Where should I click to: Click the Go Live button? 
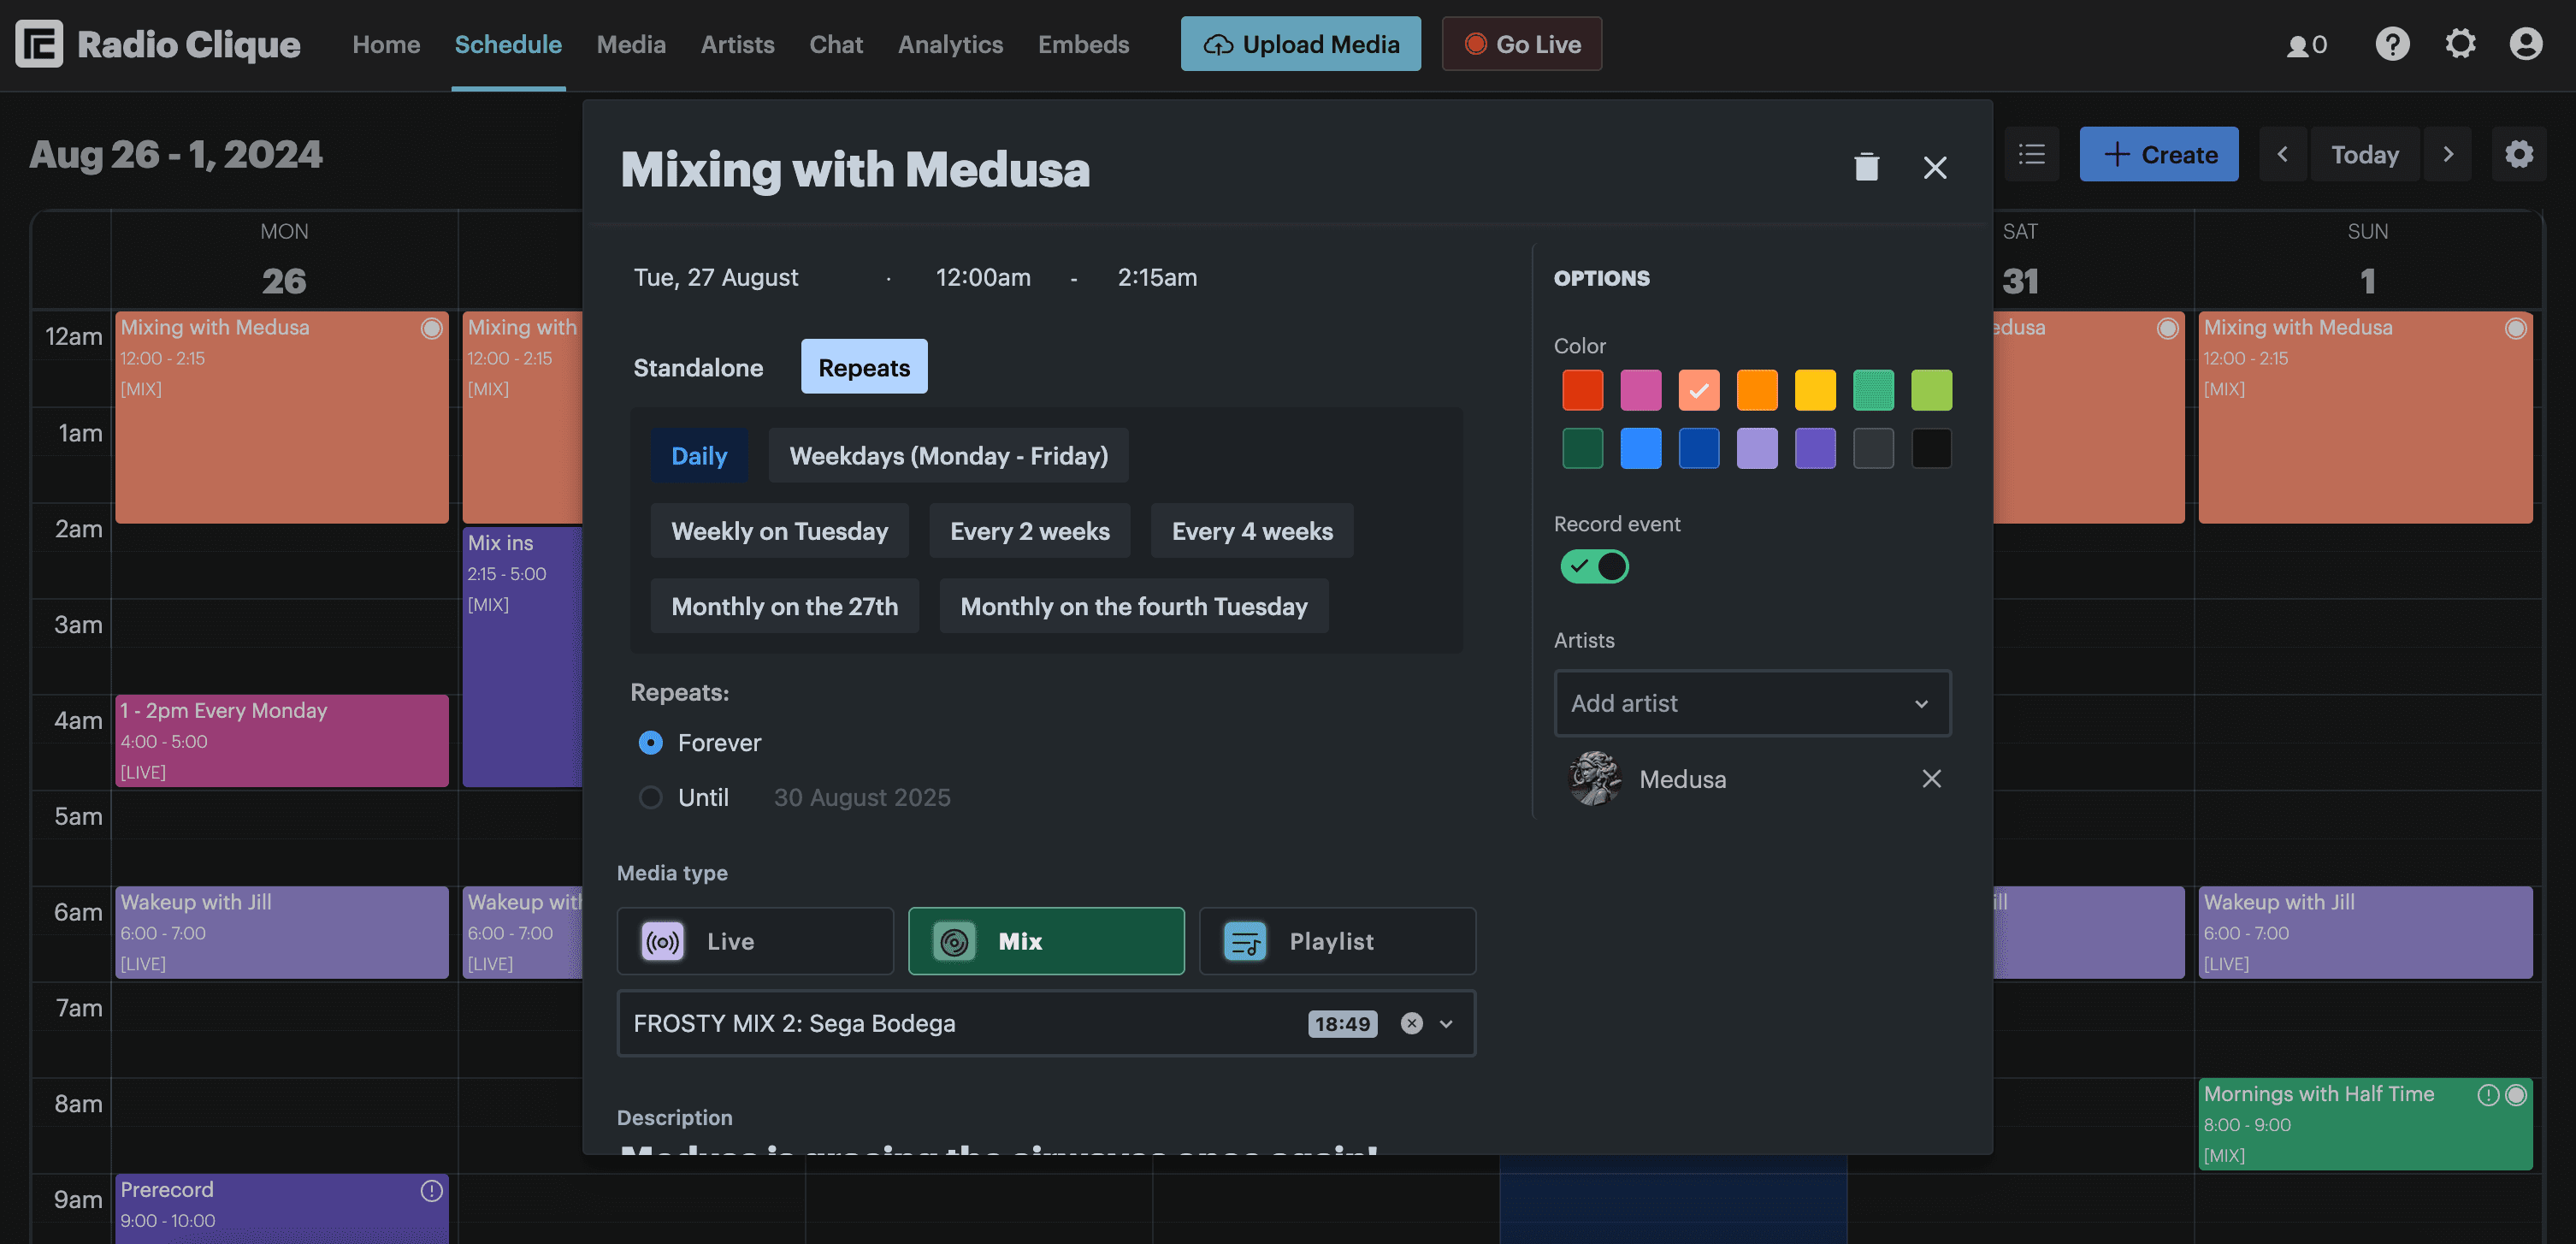point(1521,44)
